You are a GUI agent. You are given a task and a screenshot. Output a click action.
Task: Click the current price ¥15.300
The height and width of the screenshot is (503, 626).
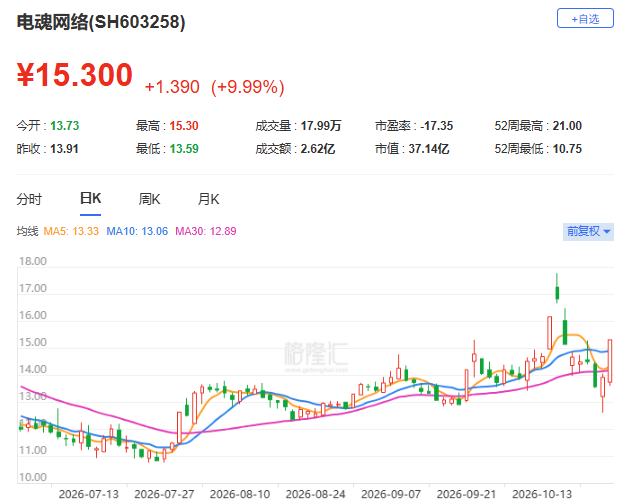click(x=75, y=75)
